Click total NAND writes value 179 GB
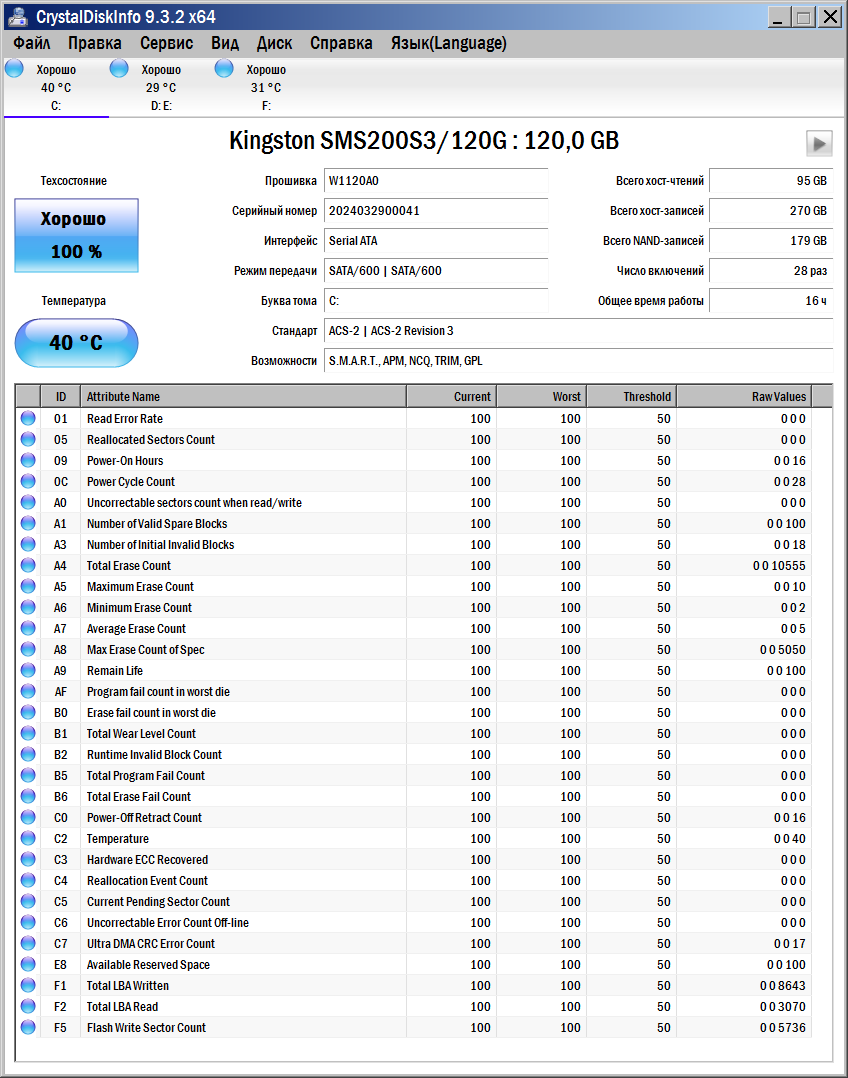 click(x=771, y=241)
